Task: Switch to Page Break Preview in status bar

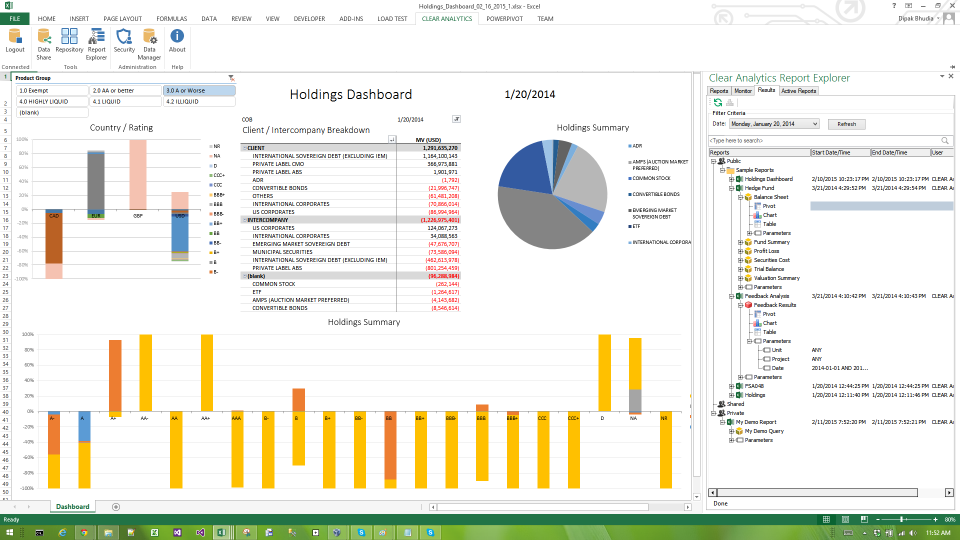Action: pos(864,519)
